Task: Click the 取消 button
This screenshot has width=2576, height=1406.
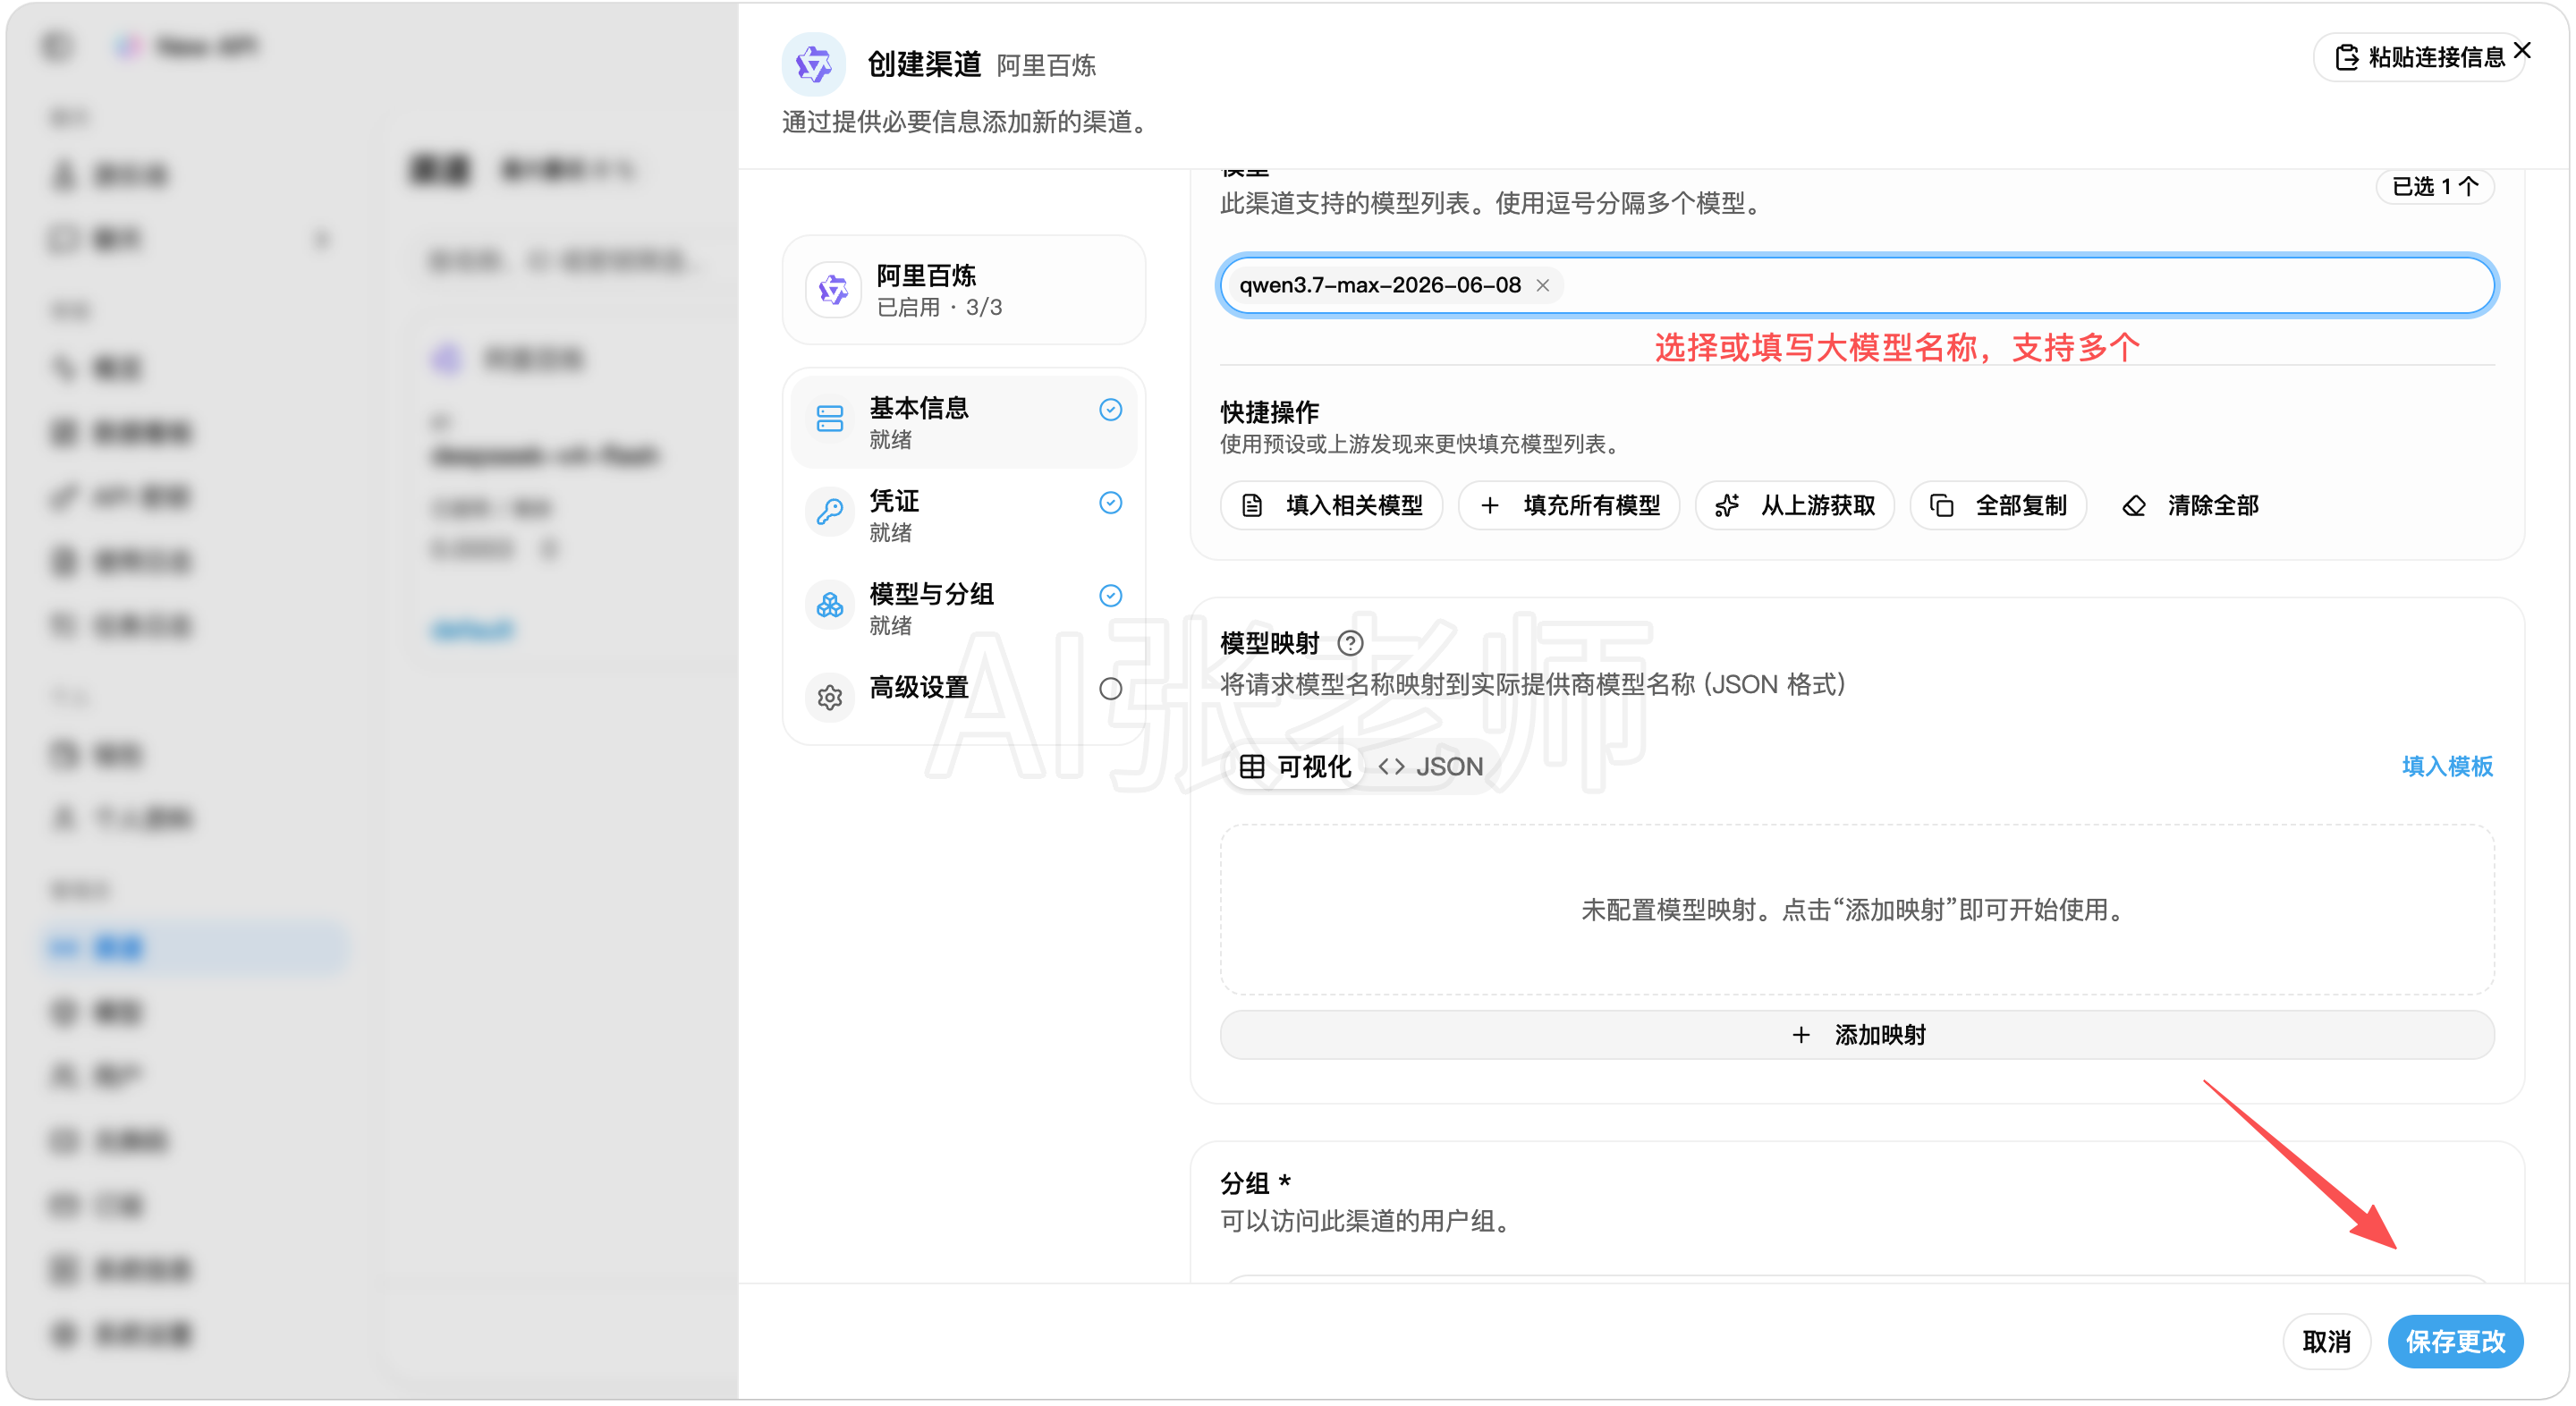Action: point(2326,1341)
